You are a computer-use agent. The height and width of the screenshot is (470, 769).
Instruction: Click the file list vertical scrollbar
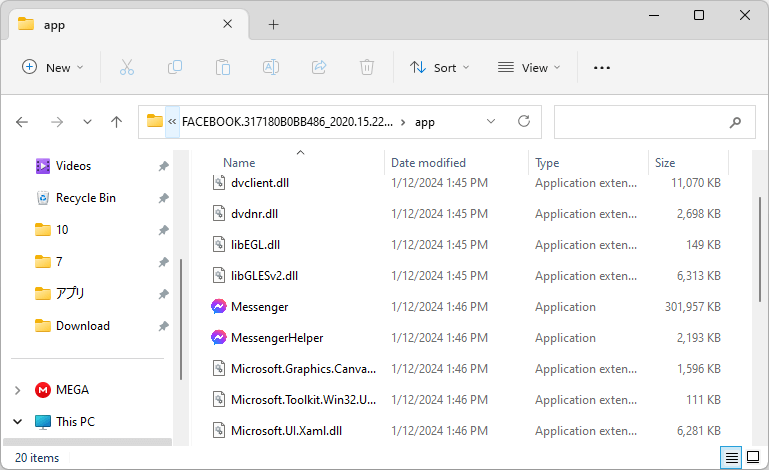pos(760,249)
